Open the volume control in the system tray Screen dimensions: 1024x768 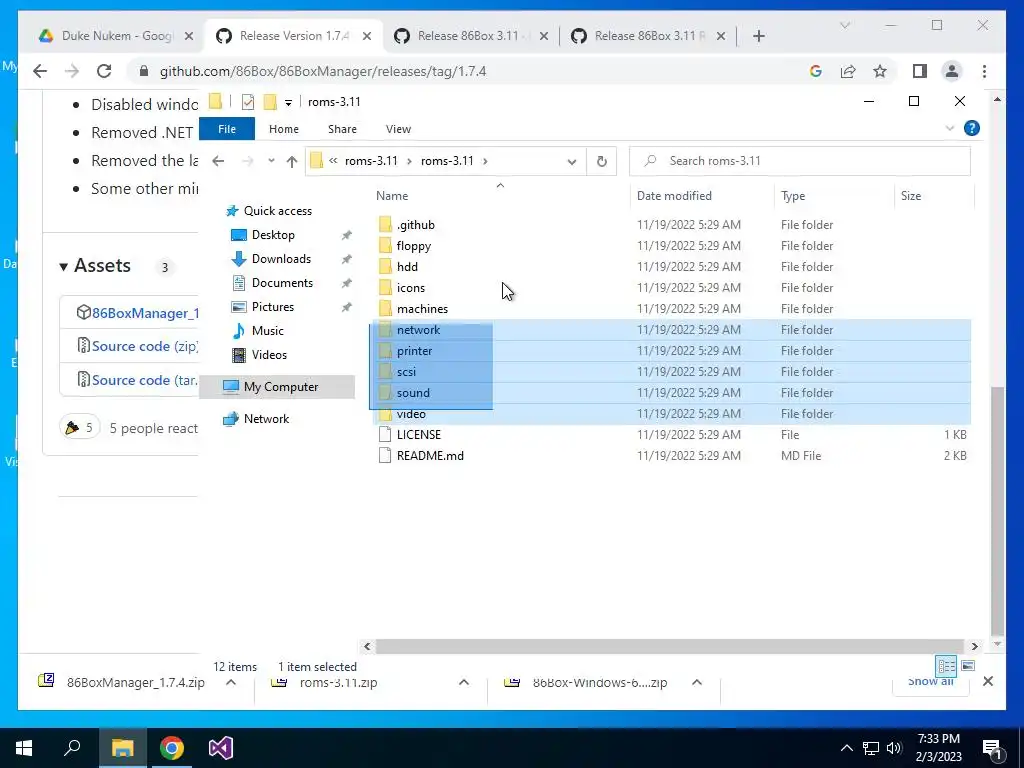tap(894, 748)
